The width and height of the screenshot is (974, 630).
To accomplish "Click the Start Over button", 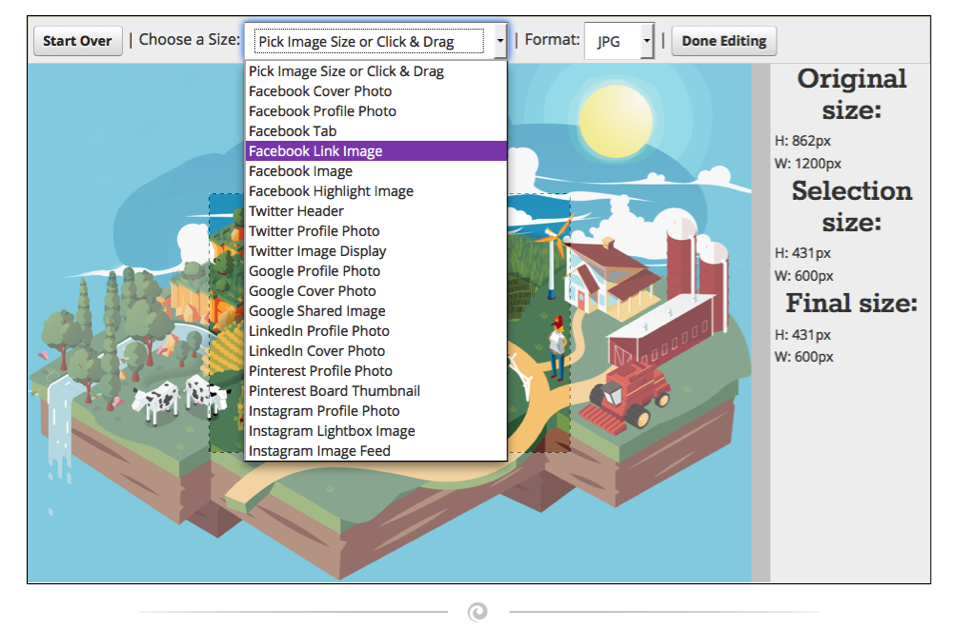I will tap(78, 41).
